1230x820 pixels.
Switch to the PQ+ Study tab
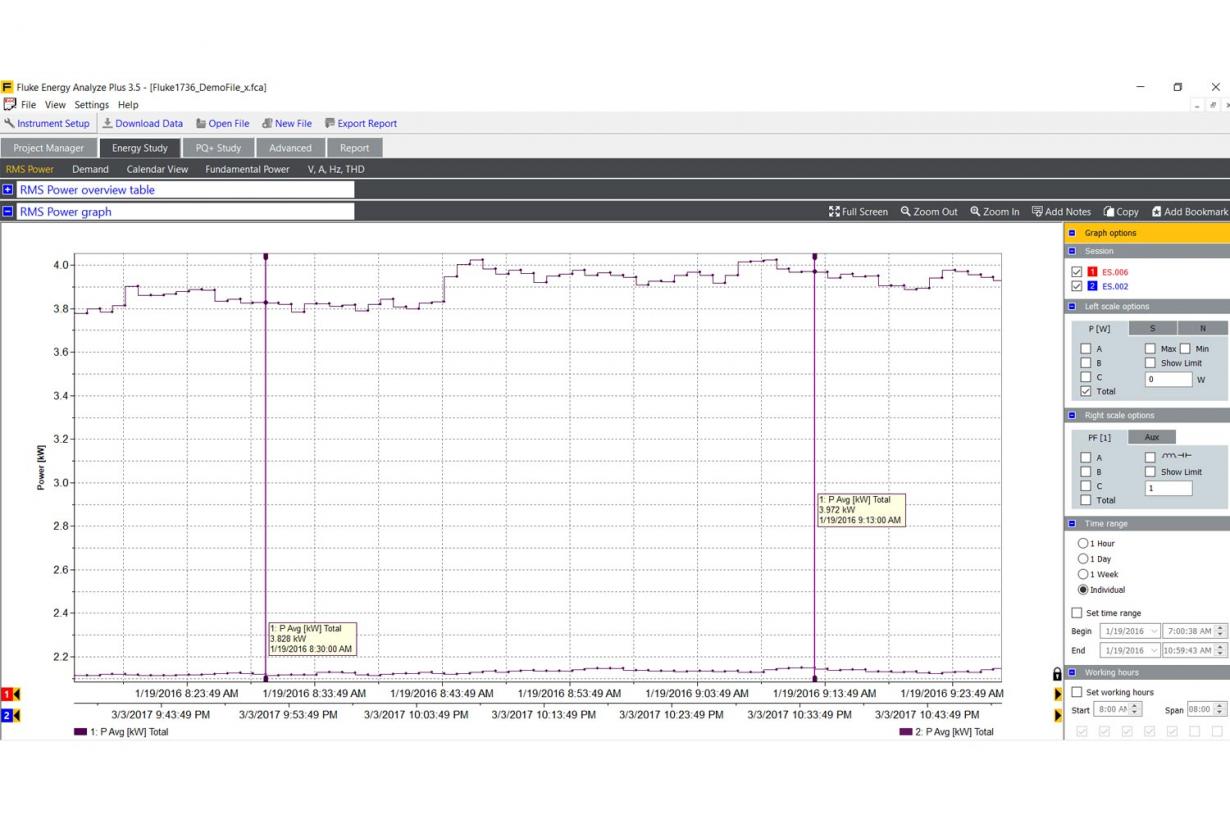tap(218, 146)
